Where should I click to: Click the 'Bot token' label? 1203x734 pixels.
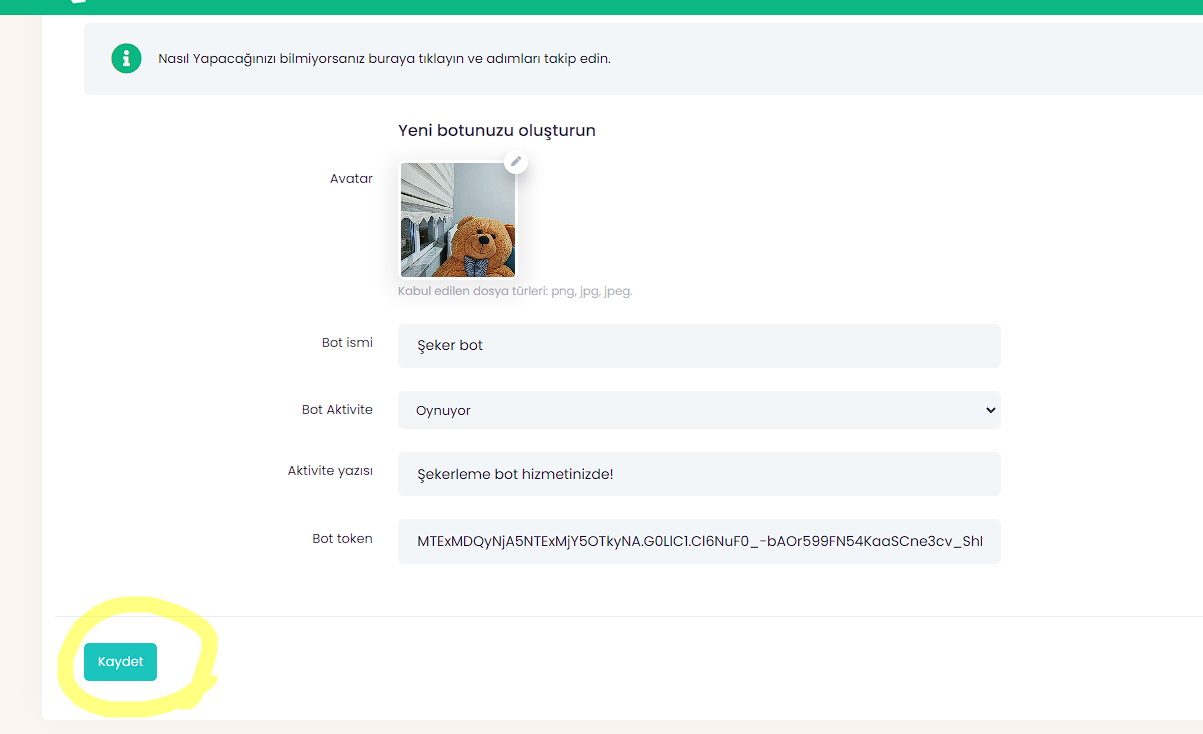[342, 539]
